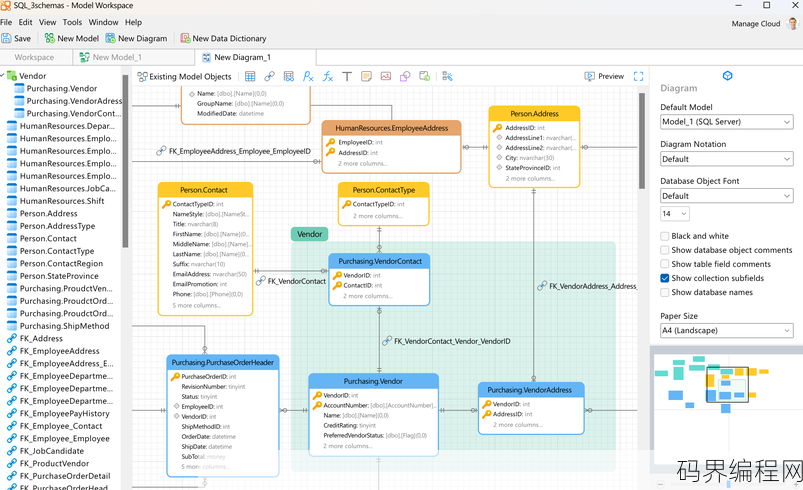Click the diagram canvas vertical scrollbar
This screenshot has width=803, height=490.
pos(642,141)
